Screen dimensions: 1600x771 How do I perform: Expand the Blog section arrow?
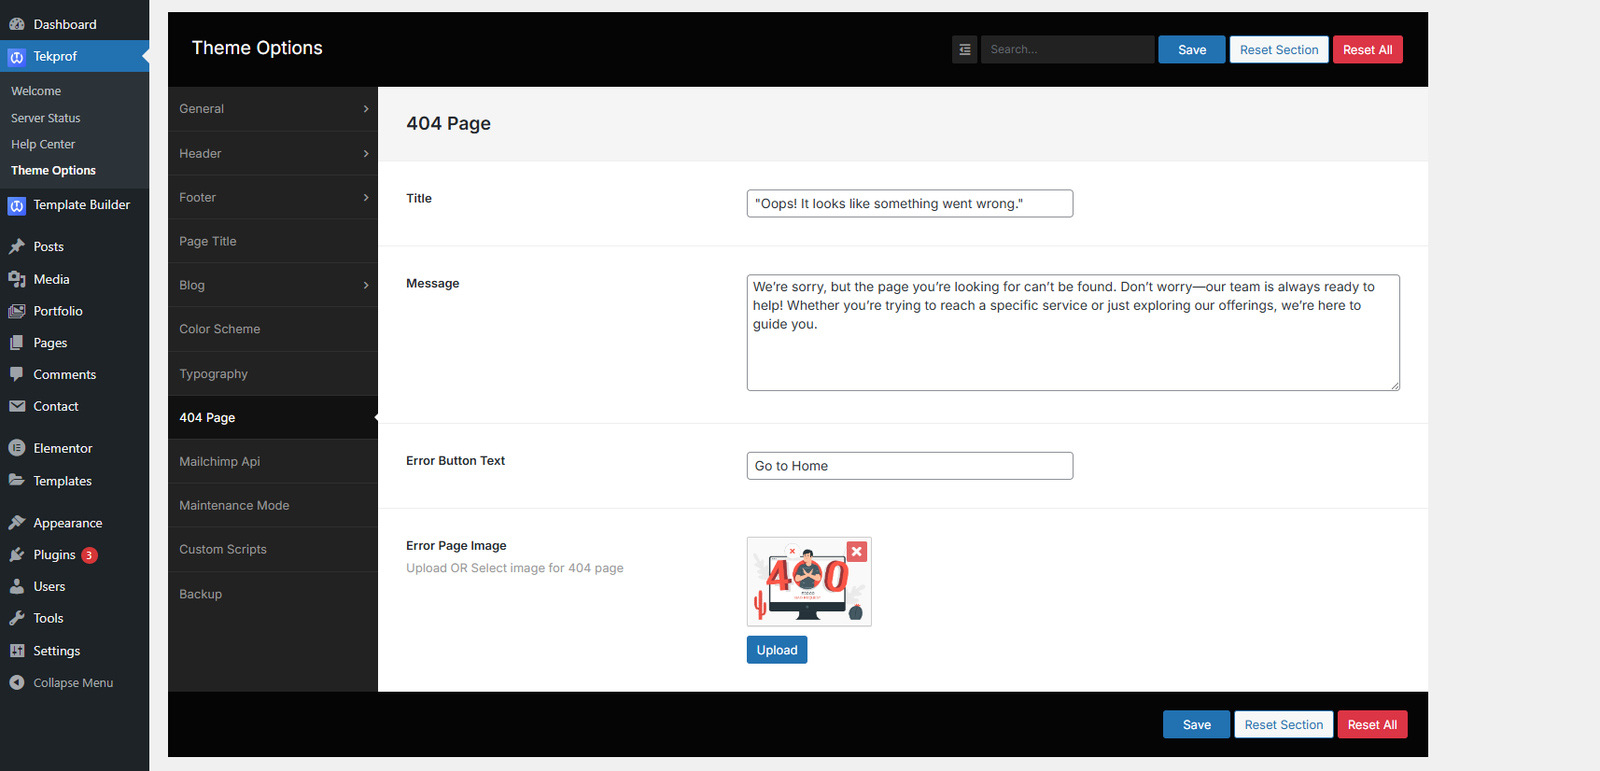366,286
